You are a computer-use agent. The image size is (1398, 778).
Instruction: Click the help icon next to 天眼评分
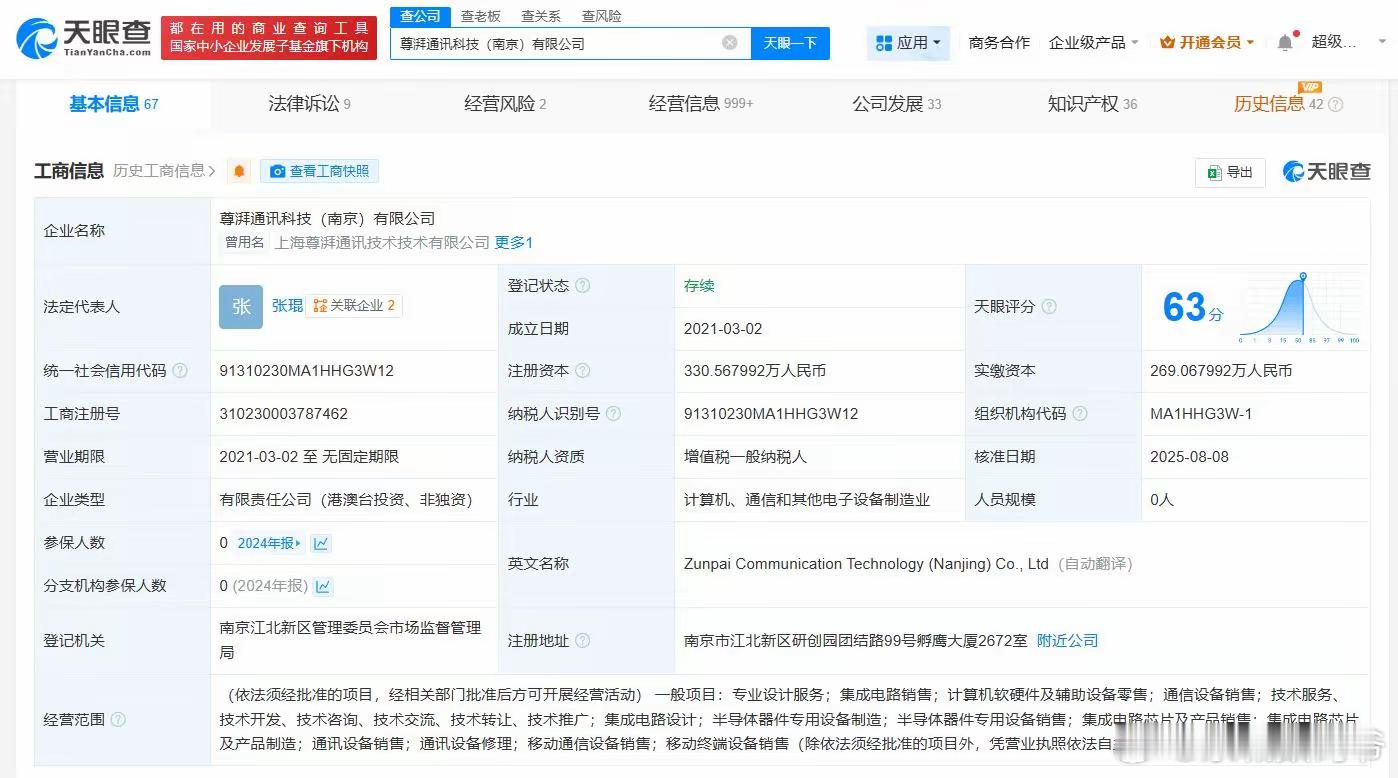[1049, 307]
